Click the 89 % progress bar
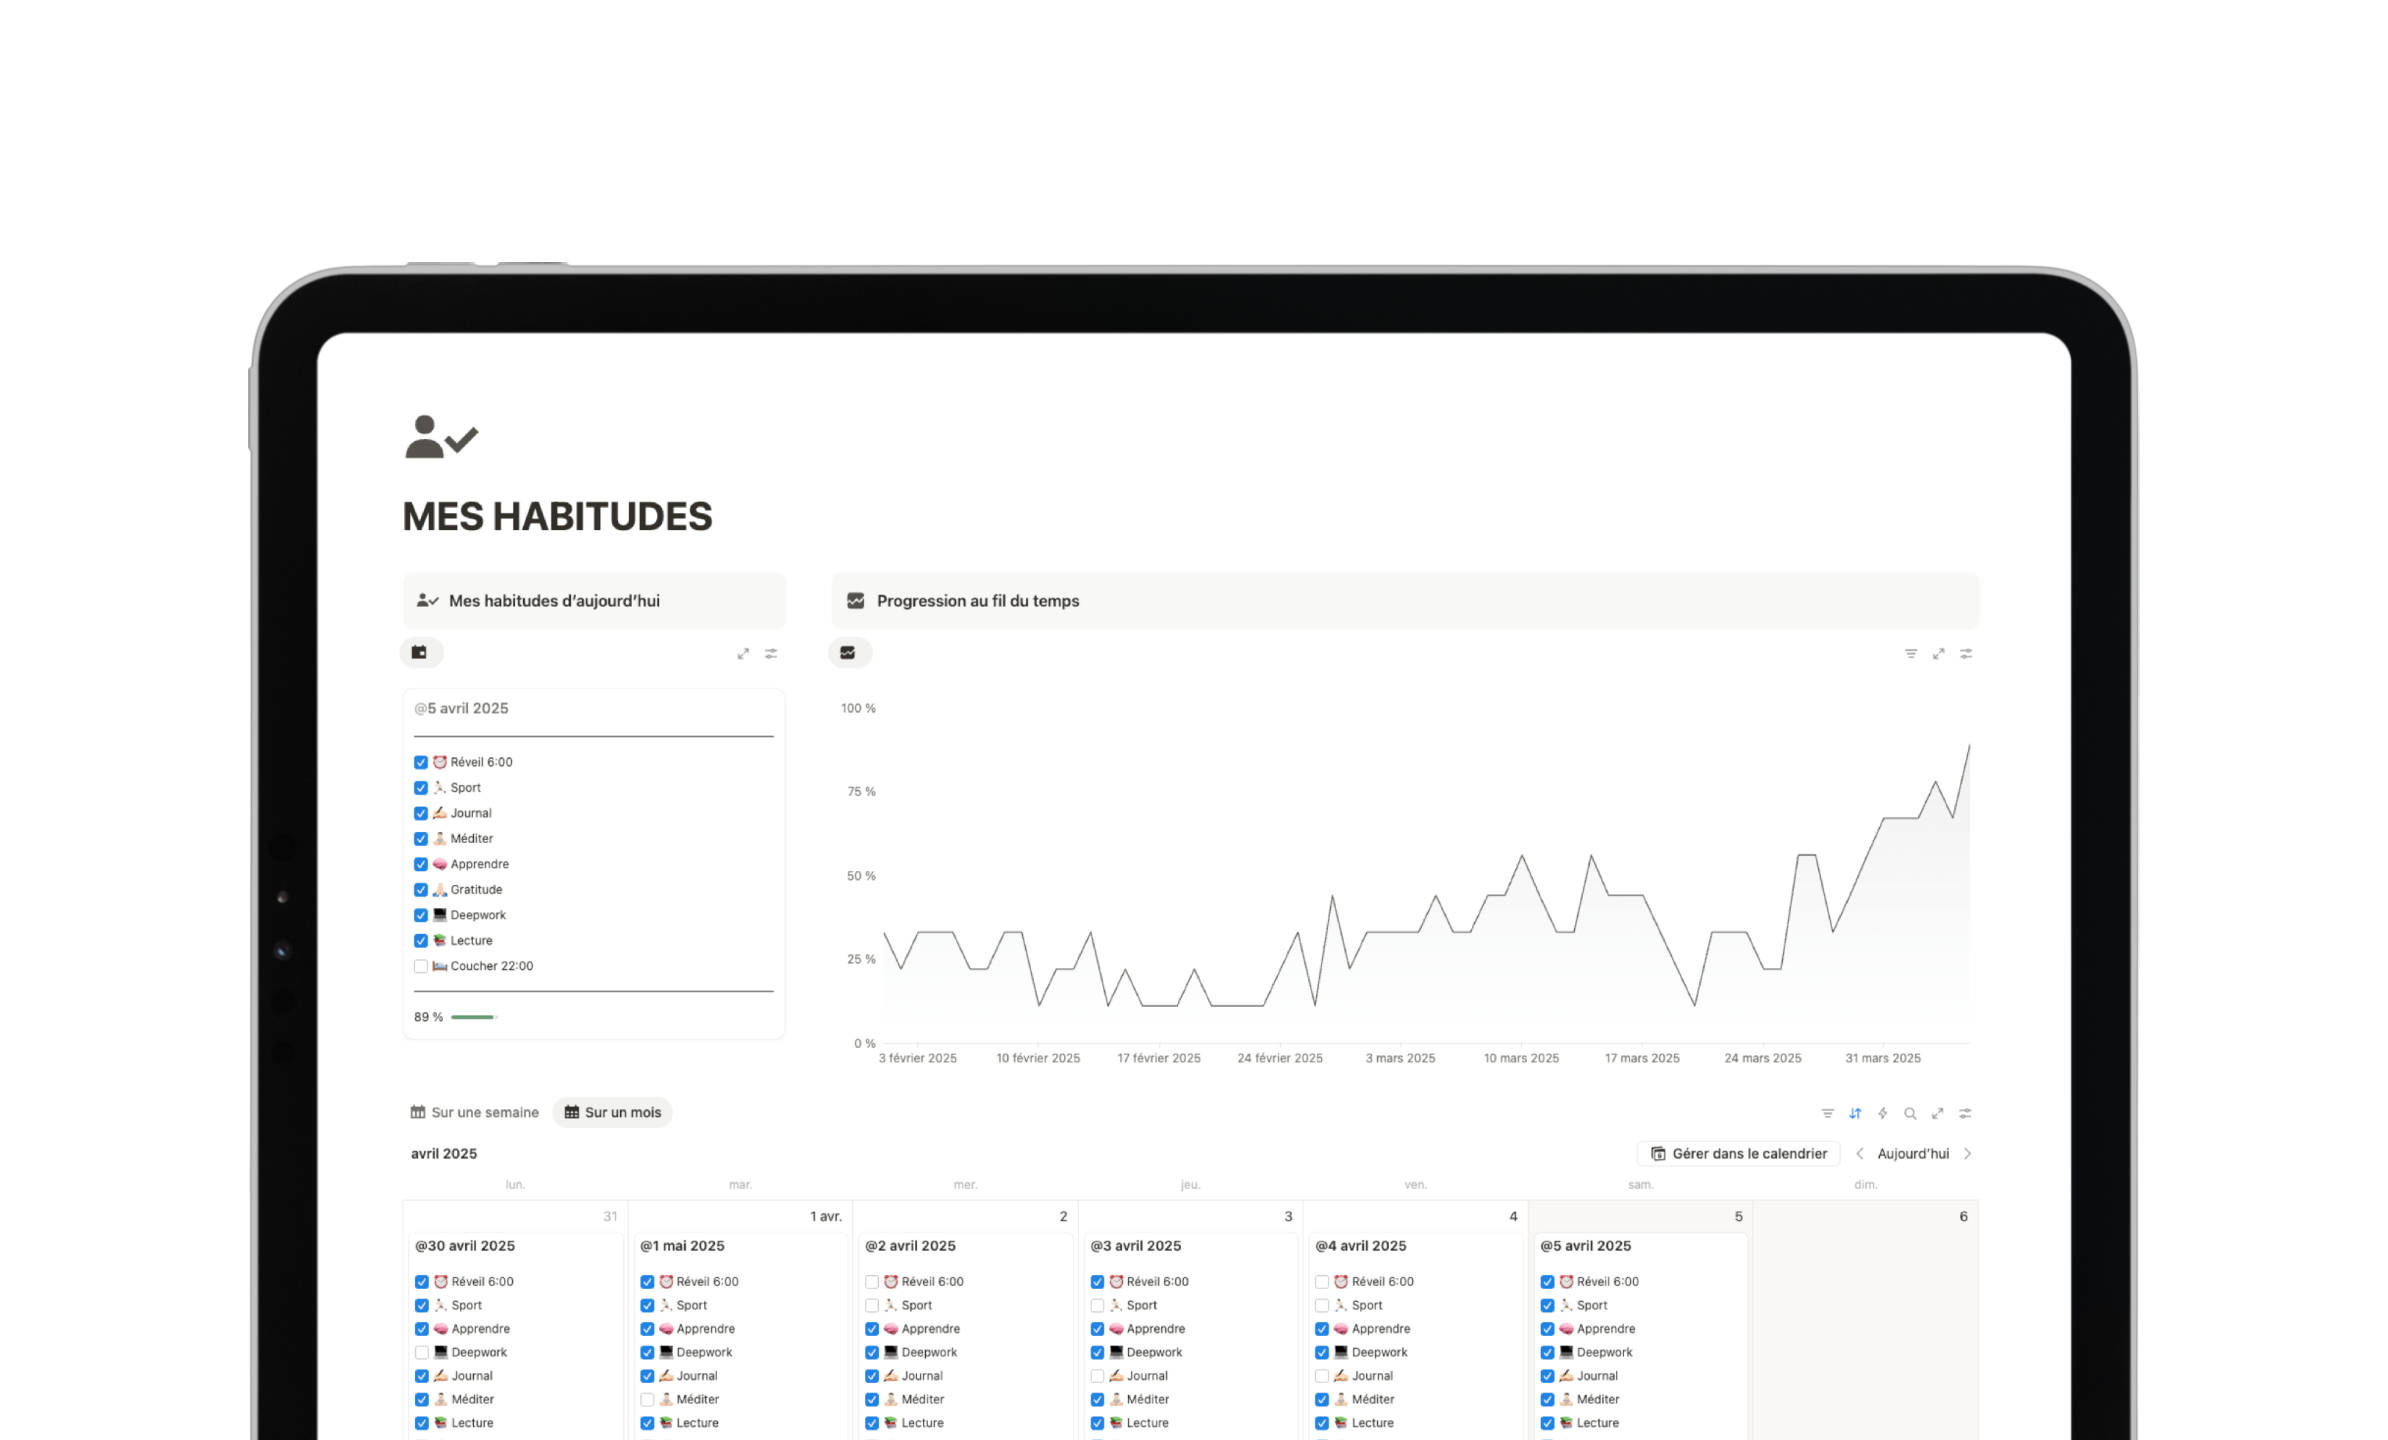Viewport: 2388px width, 1440px height. 474,1016
